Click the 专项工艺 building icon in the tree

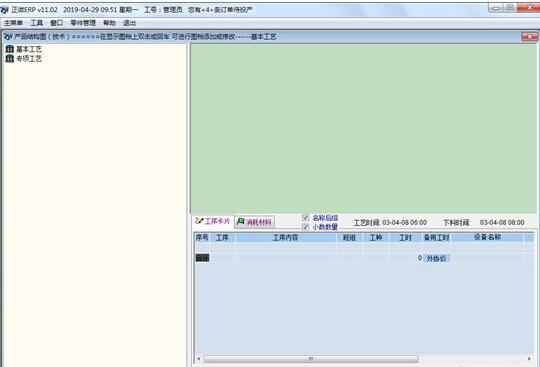tap(10, 59)
